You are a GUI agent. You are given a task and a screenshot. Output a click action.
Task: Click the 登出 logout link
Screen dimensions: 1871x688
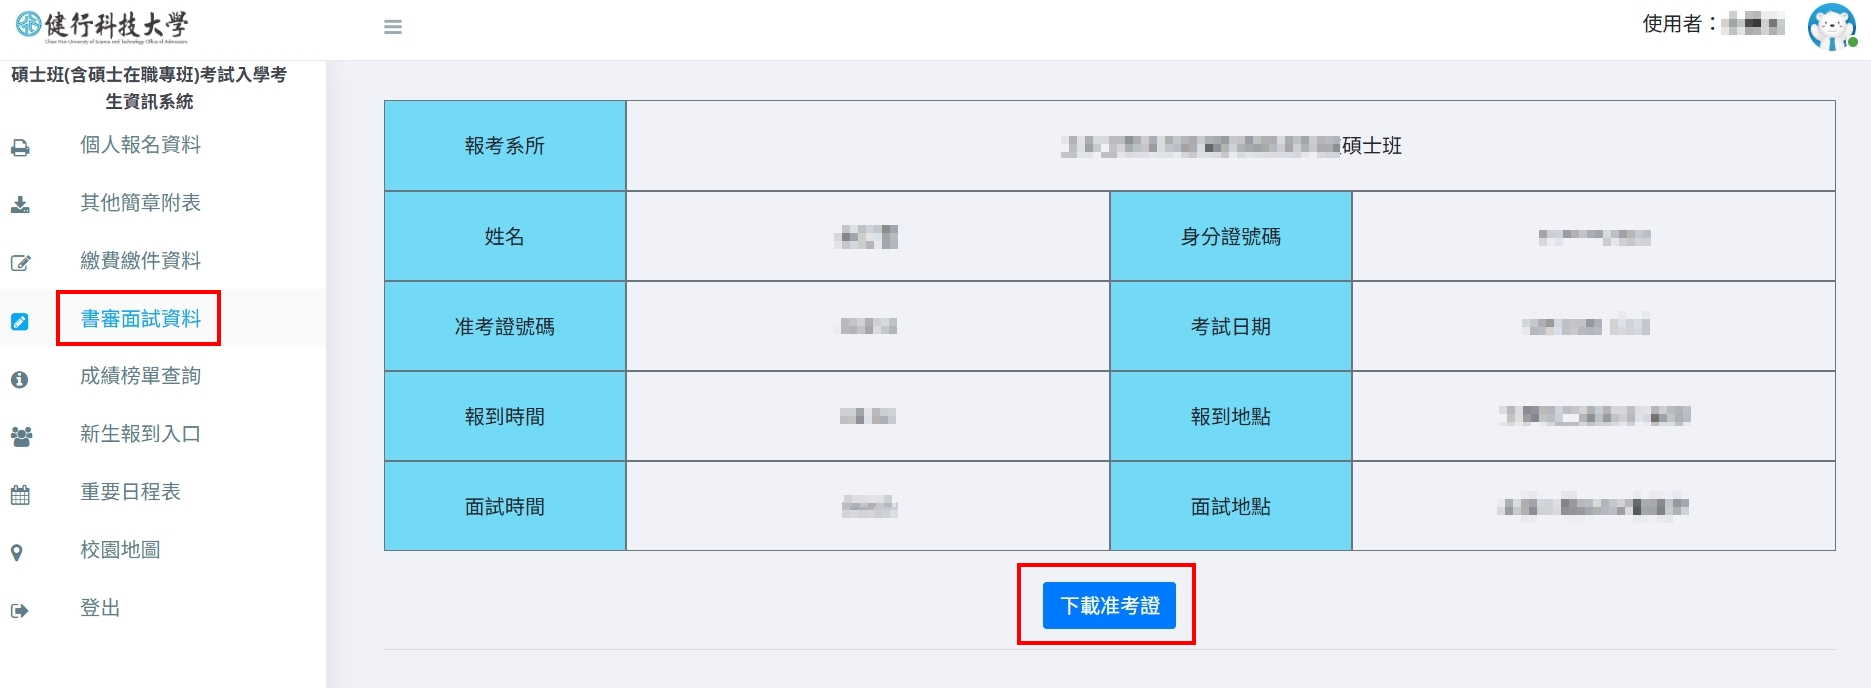(100, 608)
